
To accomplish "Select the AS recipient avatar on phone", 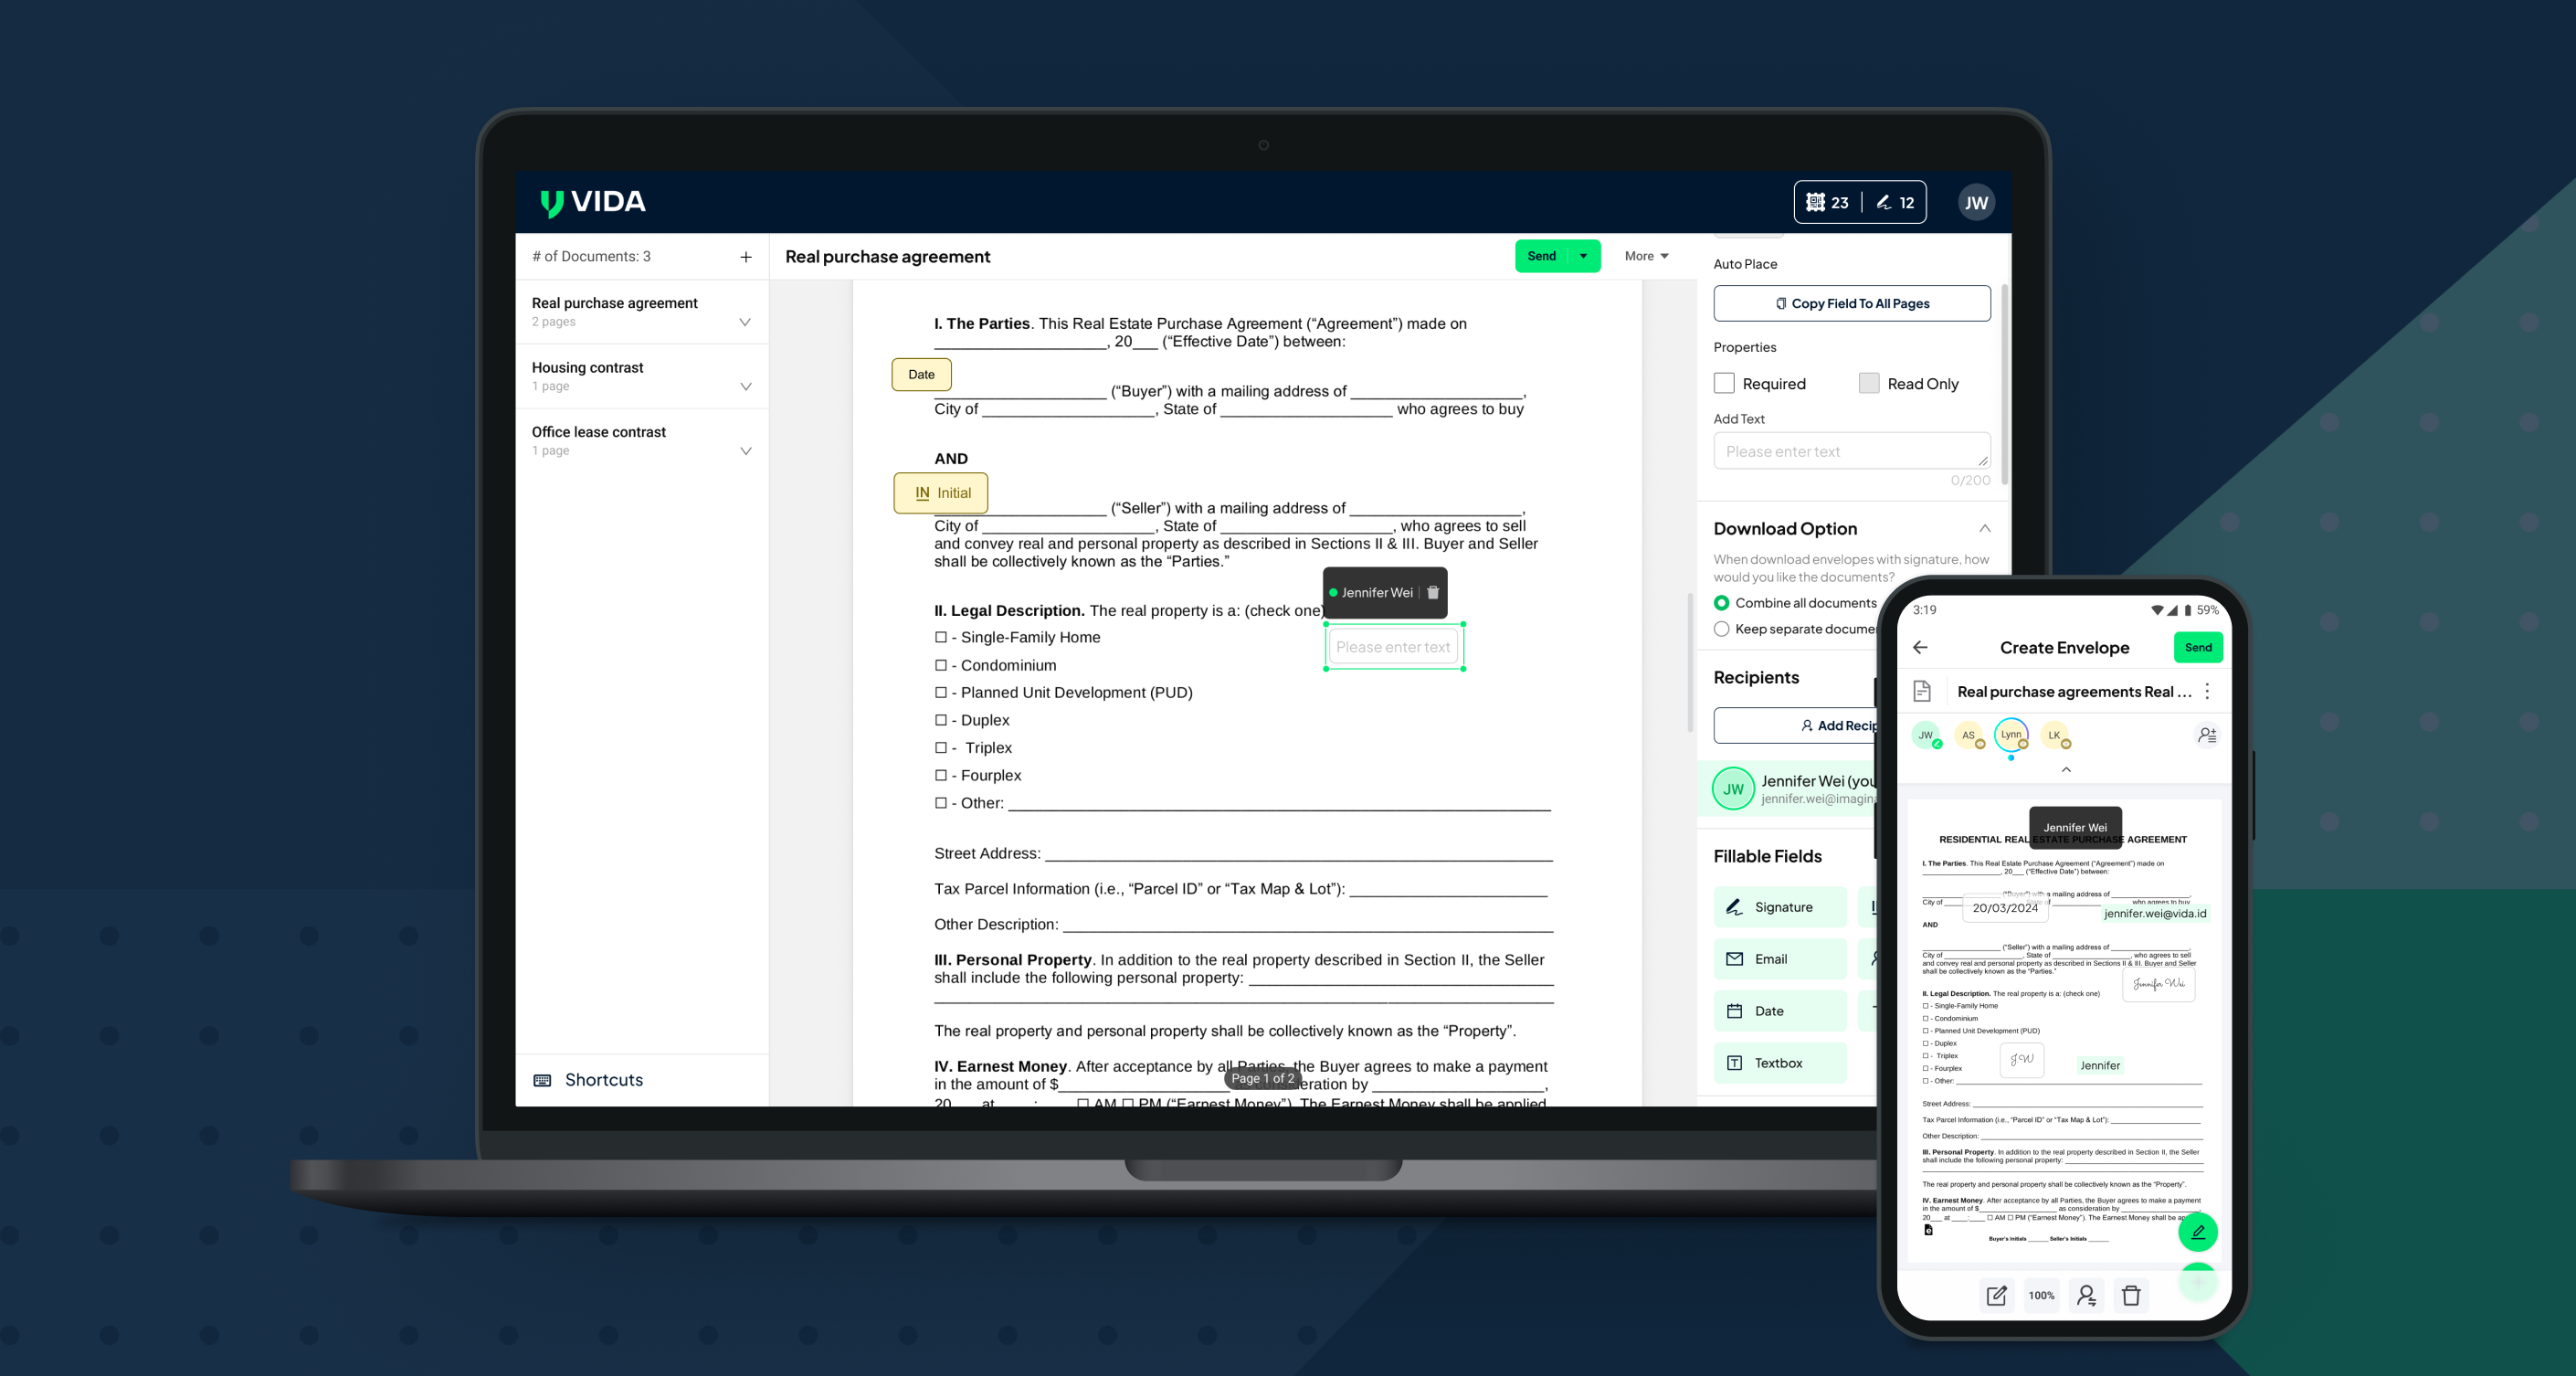I will (x=1968, y=735).
